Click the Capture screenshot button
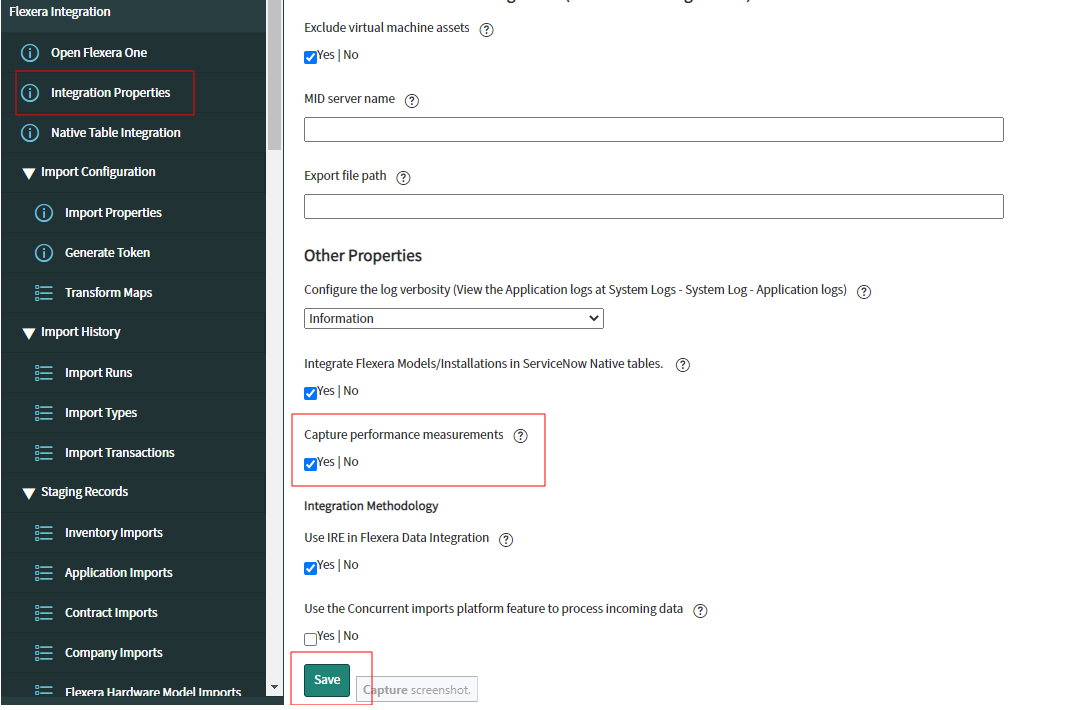Screen dimensions: 1068x710 (x=416, y=689)
